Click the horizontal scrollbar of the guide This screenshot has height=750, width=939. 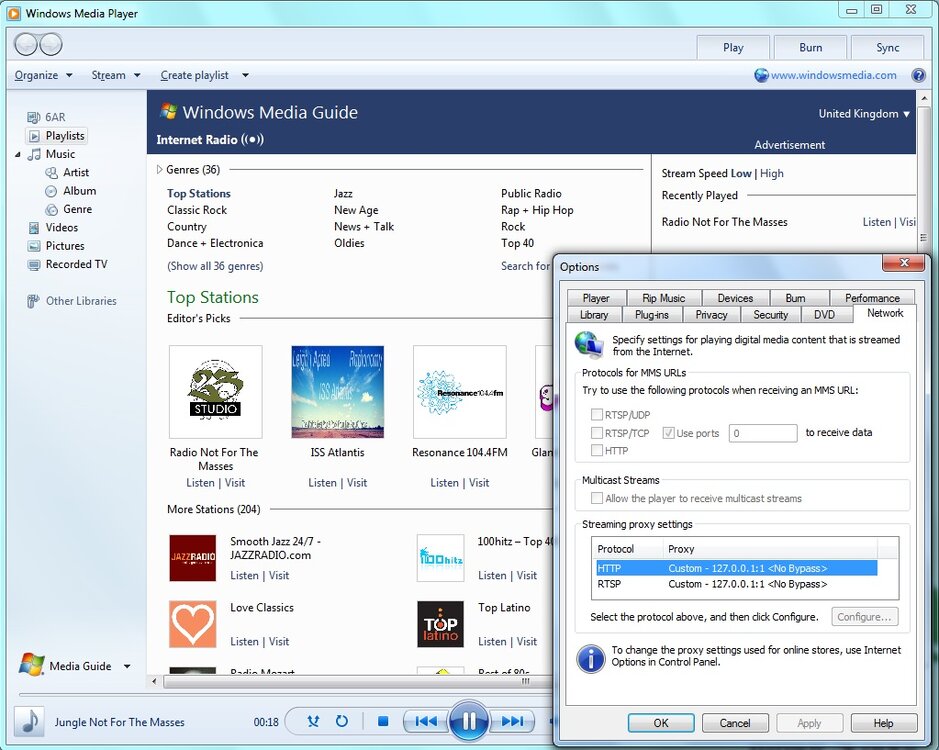pyautogui.click(x=356, y=681)
